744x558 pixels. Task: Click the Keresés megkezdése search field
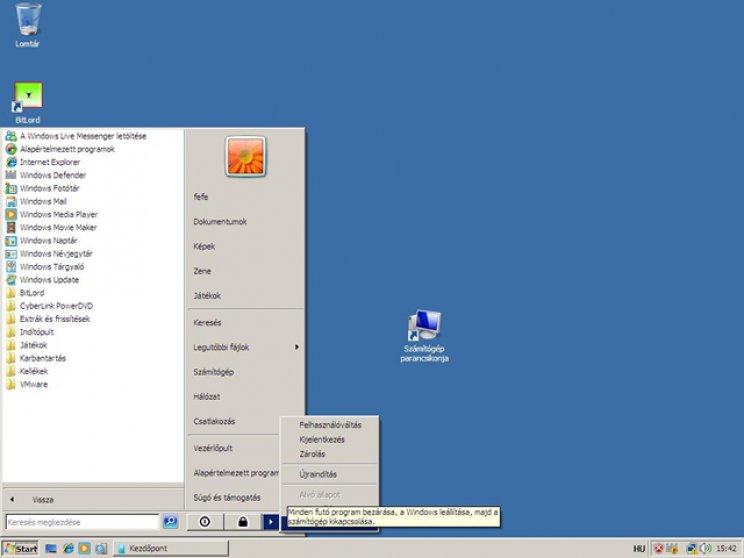[x=82, y=522]
